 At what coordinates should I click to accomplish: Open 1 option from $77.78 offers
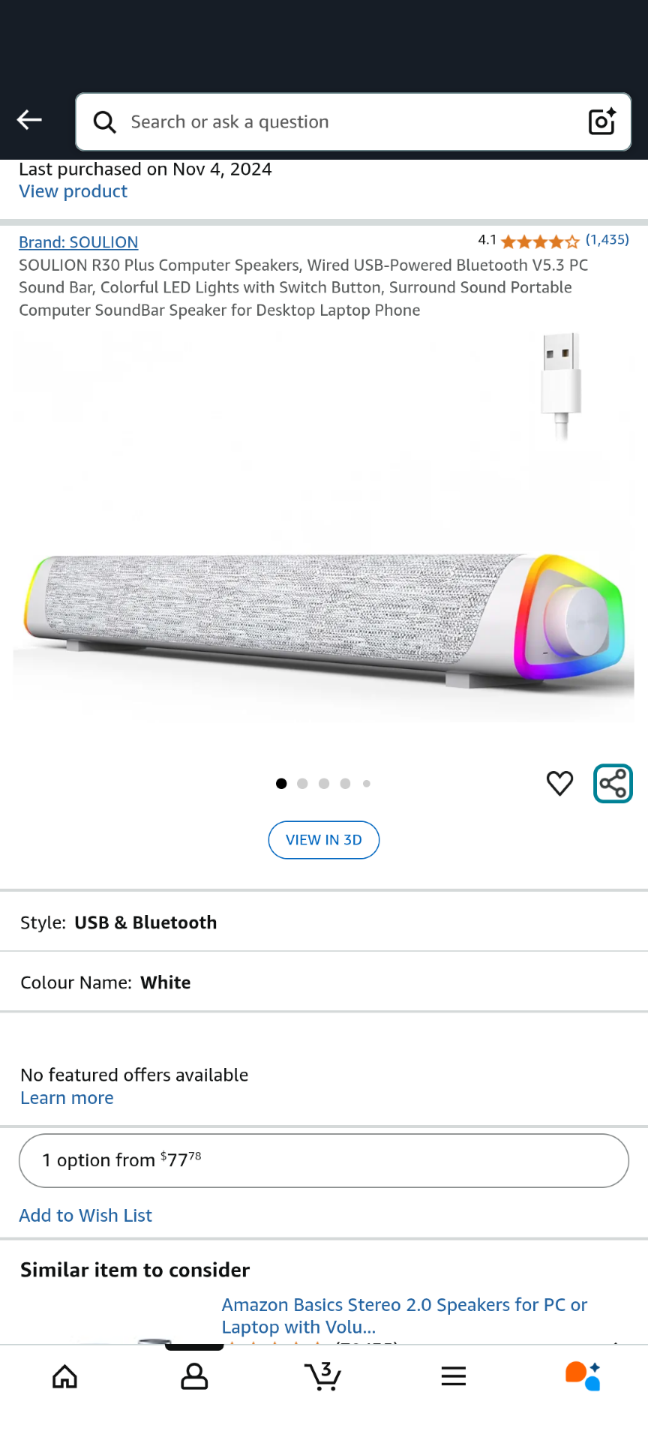[324, 1160]
